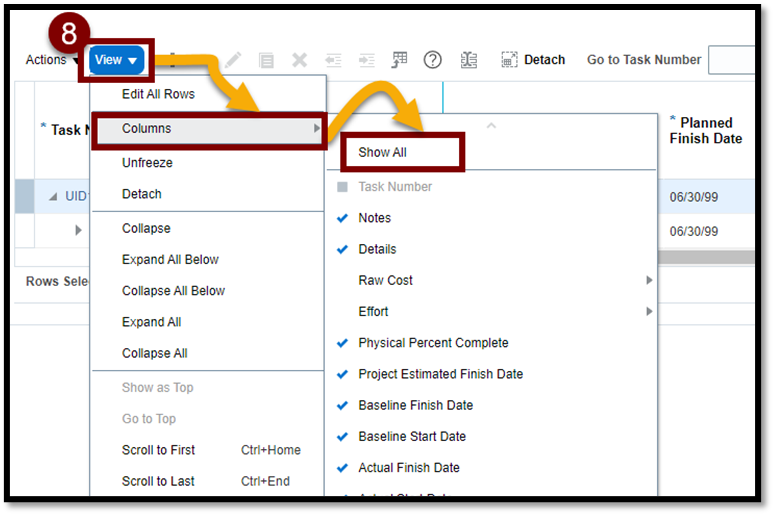Click the indent task icon

tap(367, 60)
